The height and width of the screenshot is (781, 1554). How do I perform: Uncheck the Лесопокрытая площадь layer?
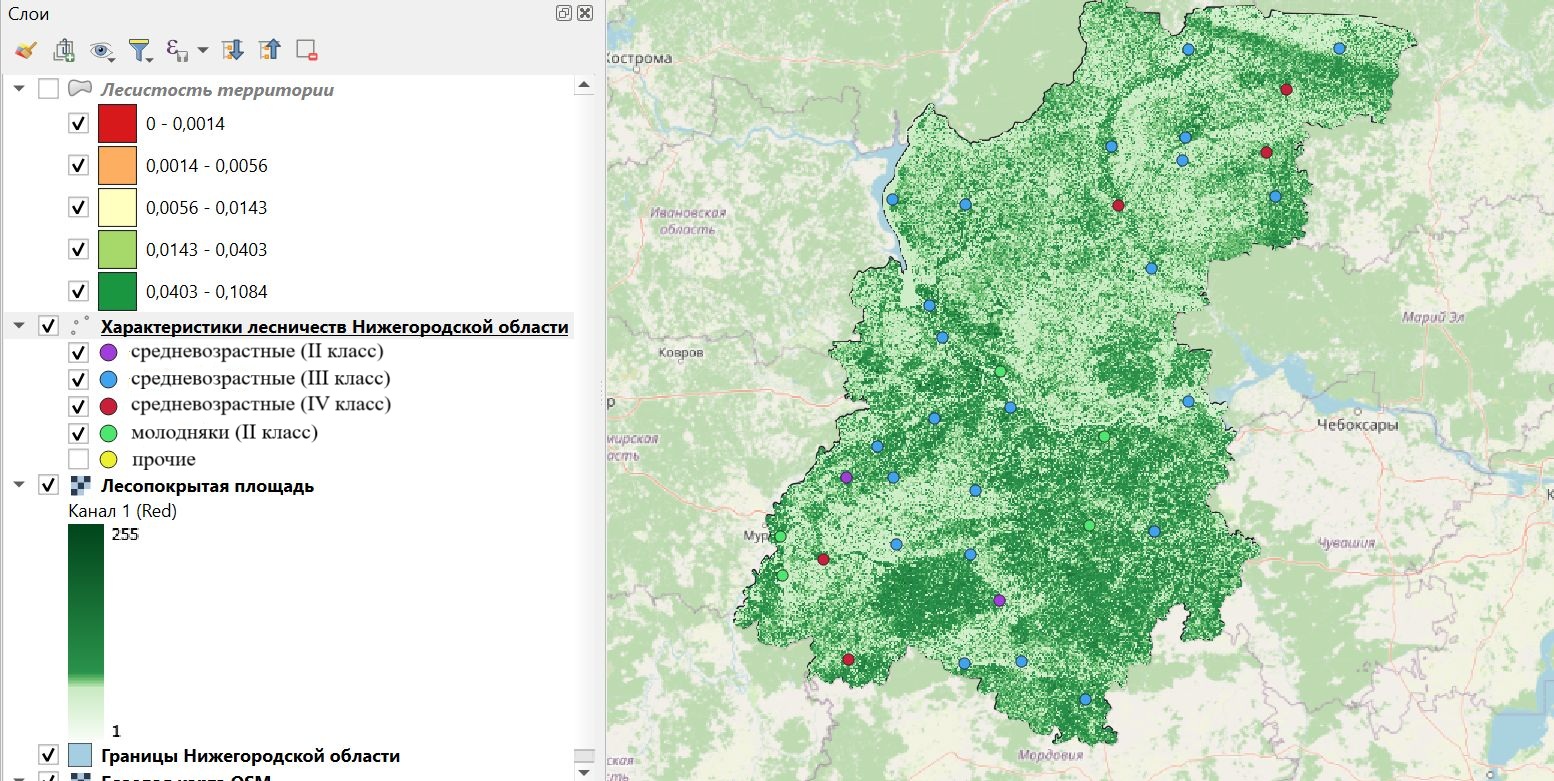(48, 486)
